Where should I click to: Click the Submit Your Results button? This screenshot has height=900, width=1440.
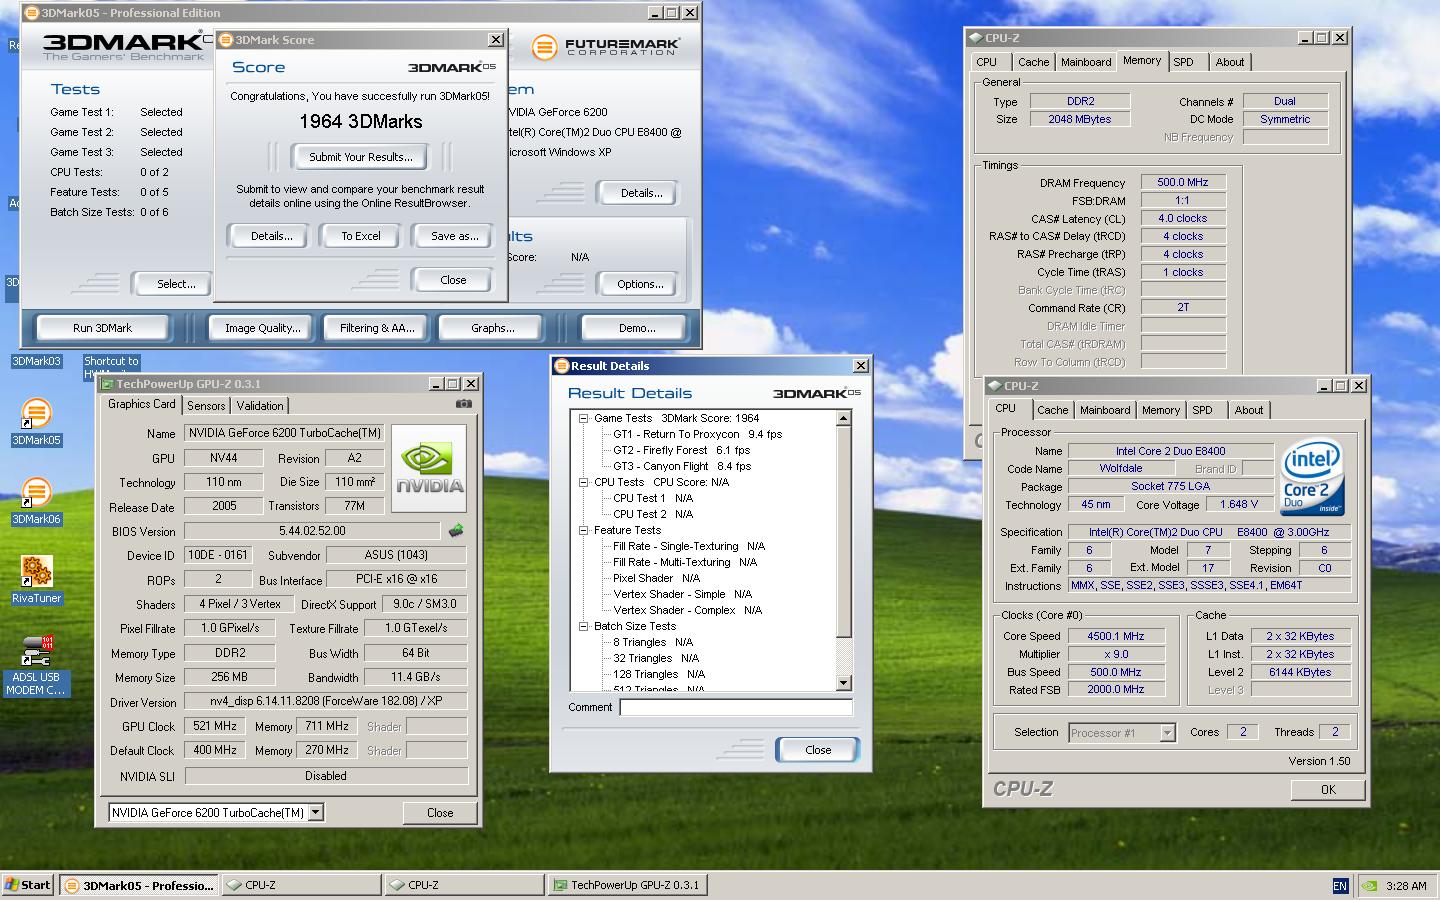[x=360, y=157]
